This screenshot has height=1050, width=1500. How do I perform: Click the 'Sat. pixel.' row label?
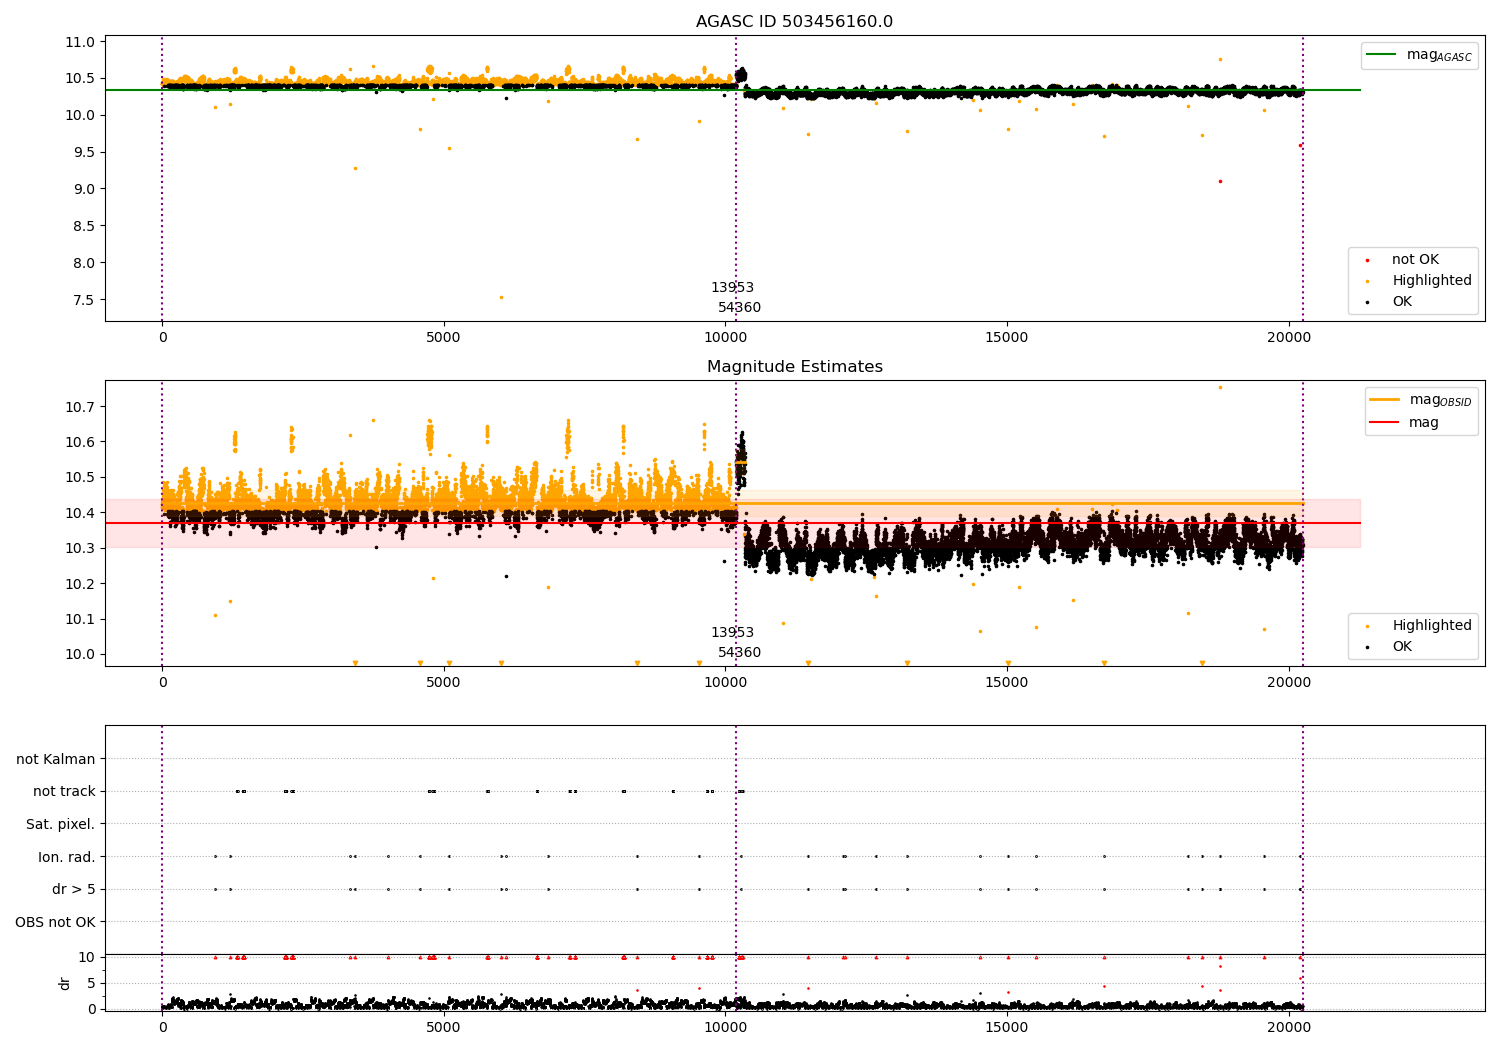(x=61, y=824)
